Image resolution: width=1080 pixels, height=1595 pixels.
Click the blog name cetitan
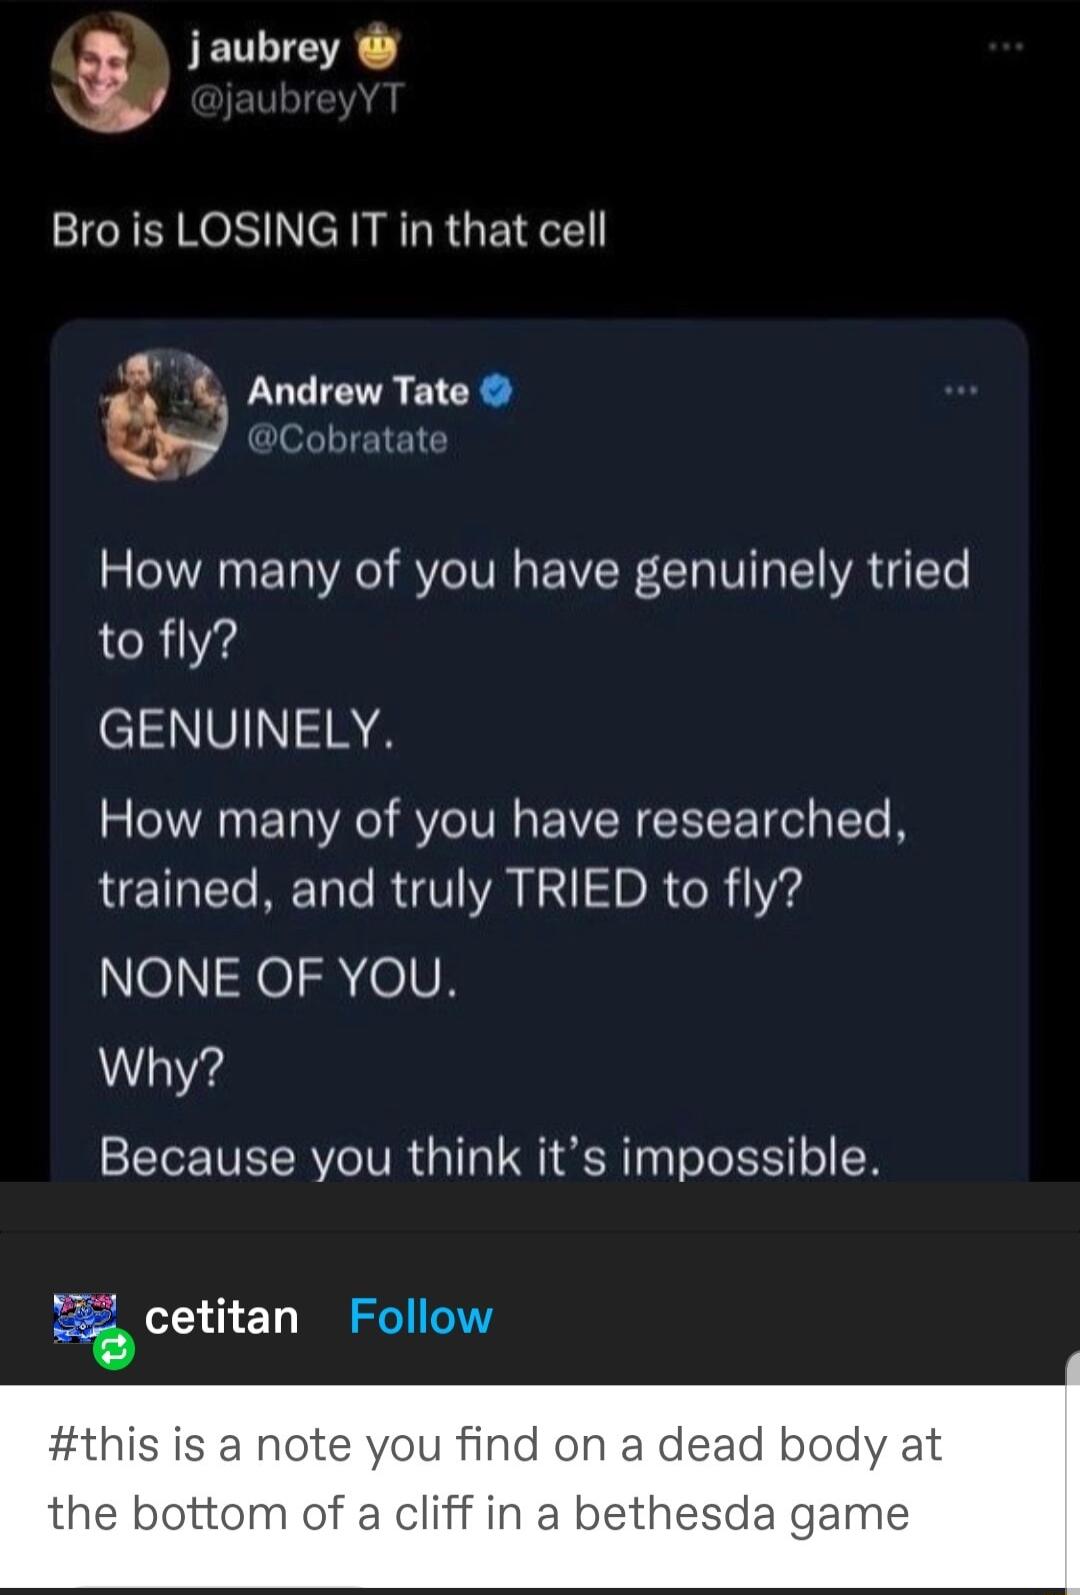coord(218,1318)
